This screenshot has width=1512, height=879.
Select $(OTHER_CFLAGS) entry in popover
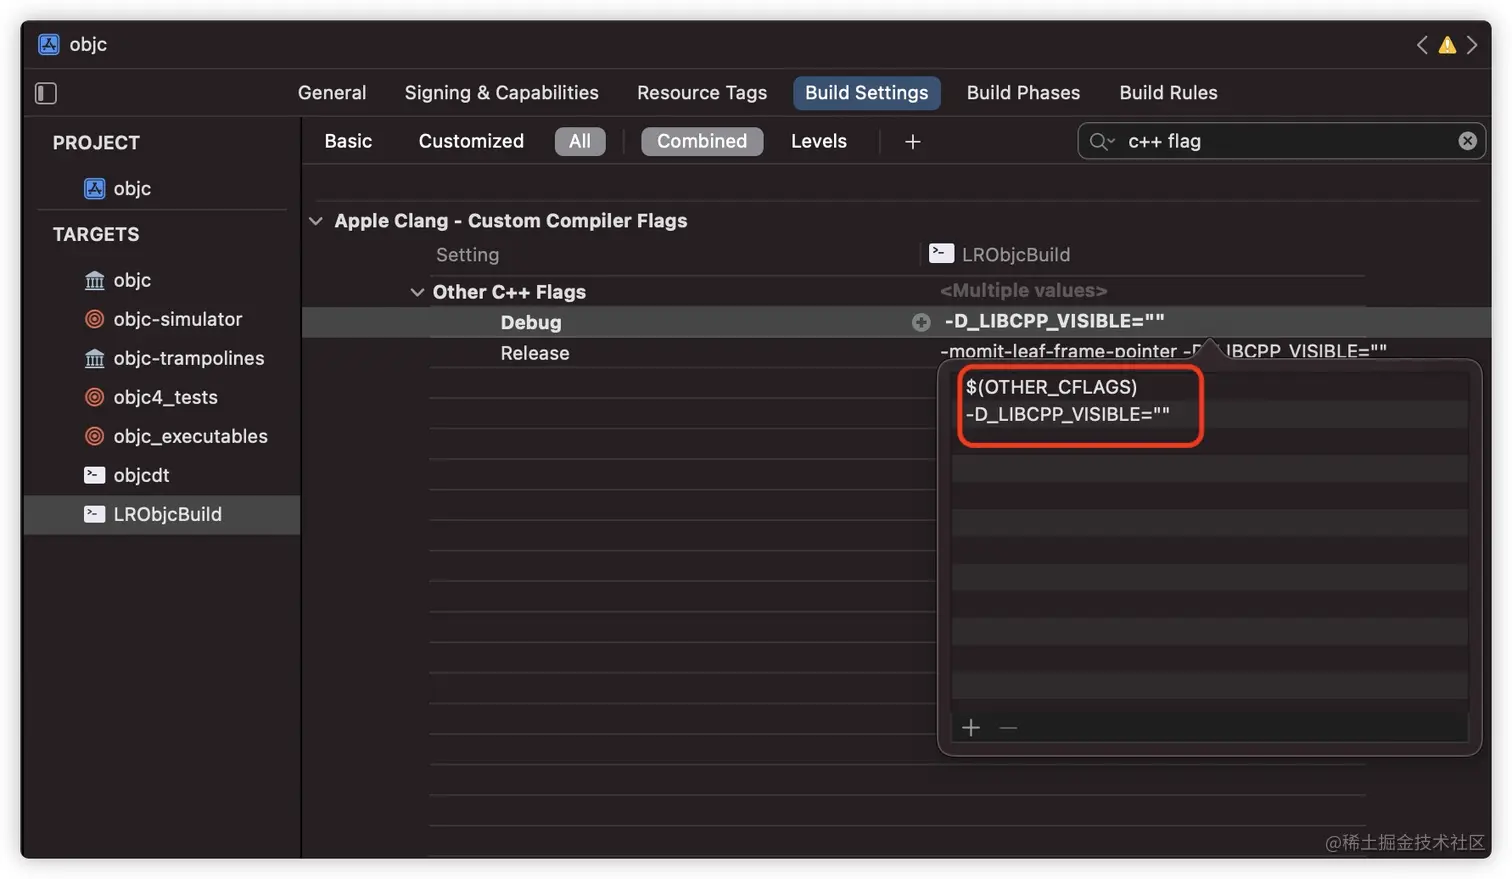pyautogui.click(x=1051, y=387)
